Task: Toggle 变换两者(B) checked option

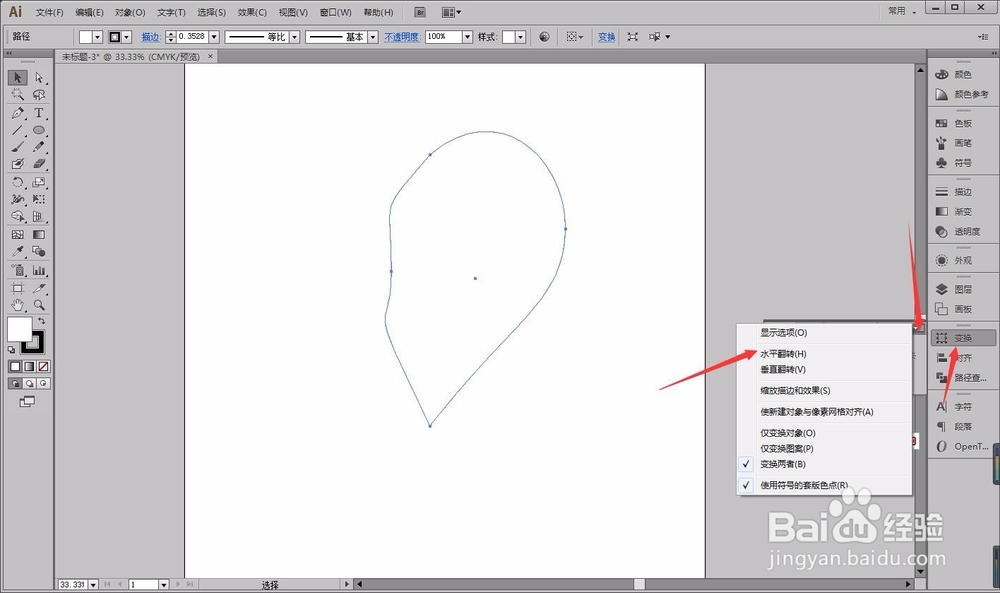Action: (824, 464)
